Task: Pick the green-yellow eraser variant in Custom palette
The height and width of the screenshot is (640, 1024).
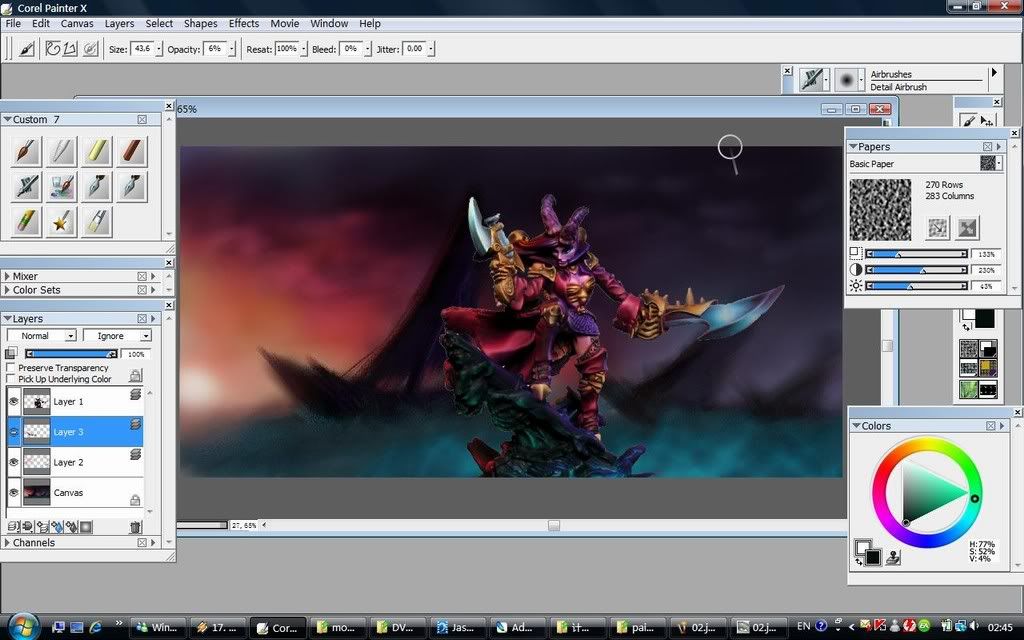Action: pos(26,222)
